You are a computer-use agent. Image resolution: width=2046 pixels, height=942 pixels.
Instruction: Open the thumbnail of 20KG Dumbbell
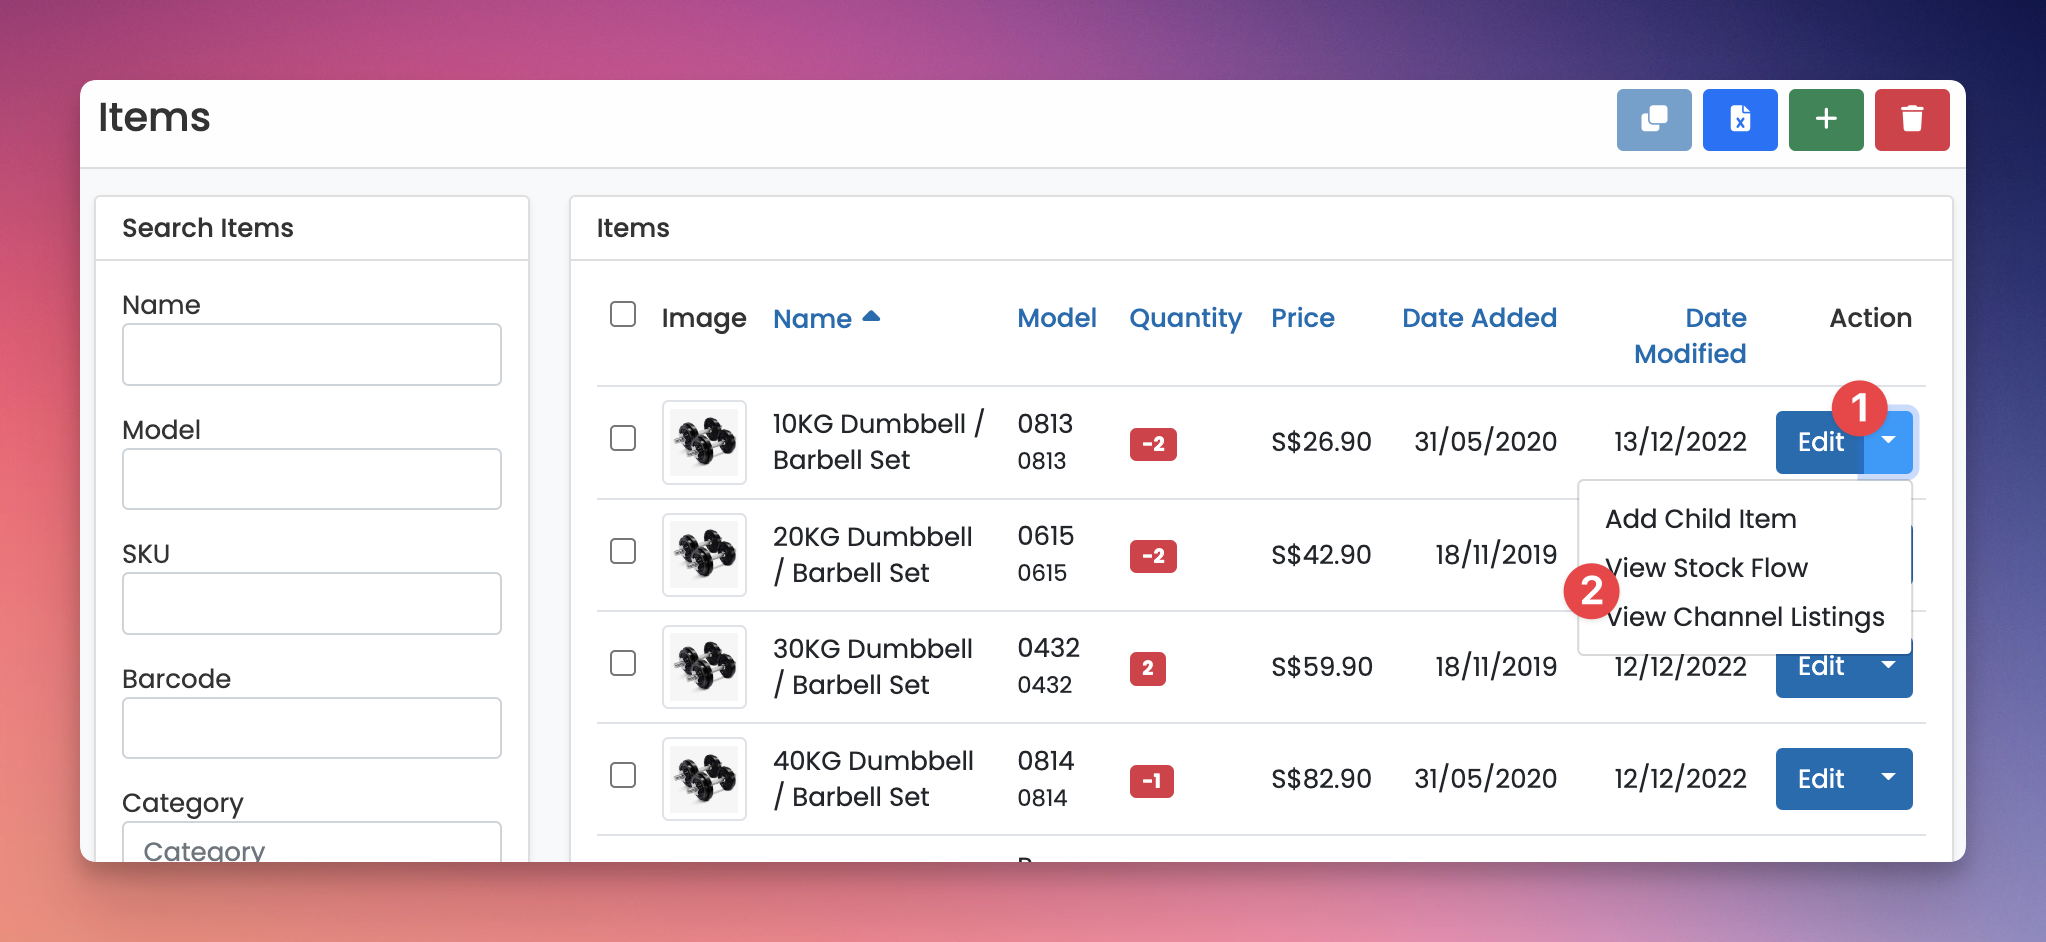point(704,555)
